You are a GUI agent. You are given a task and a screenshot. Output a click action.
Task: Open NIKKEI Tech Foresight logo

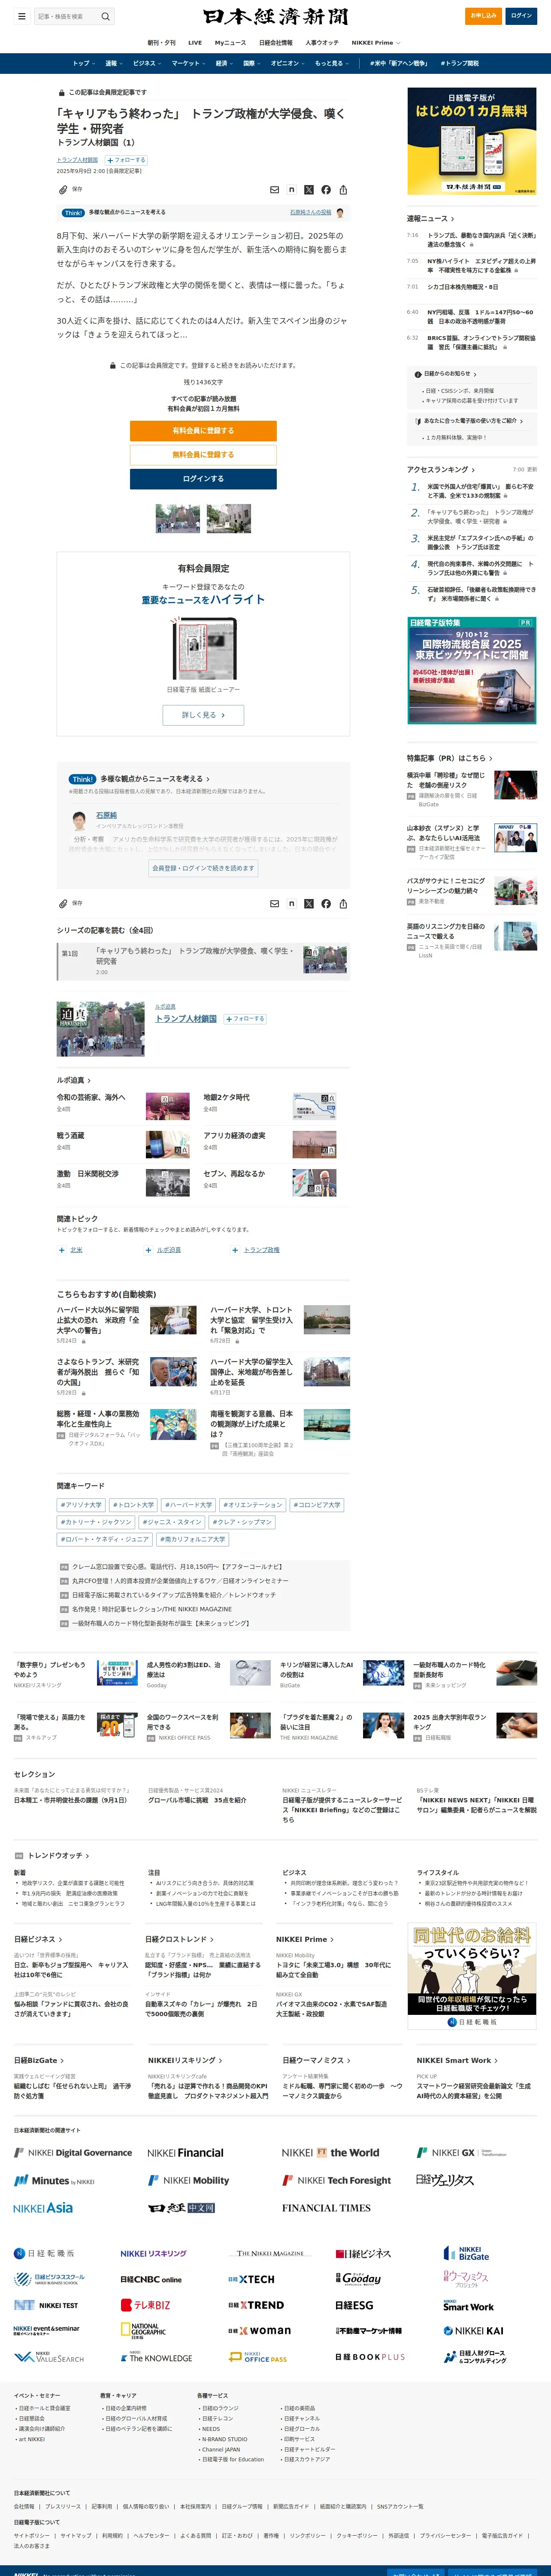[337, 2180]
